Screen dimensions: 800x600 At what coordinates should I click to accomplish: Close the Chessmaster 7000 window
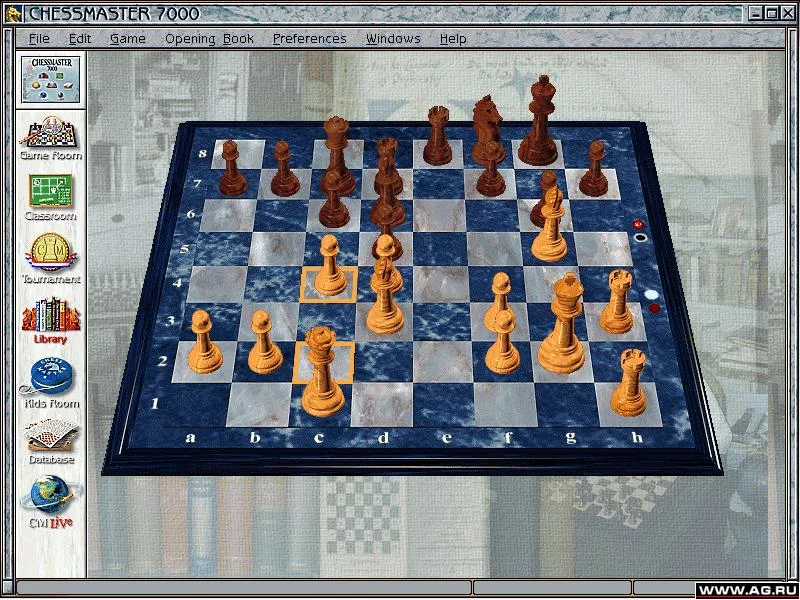[786, 14]
